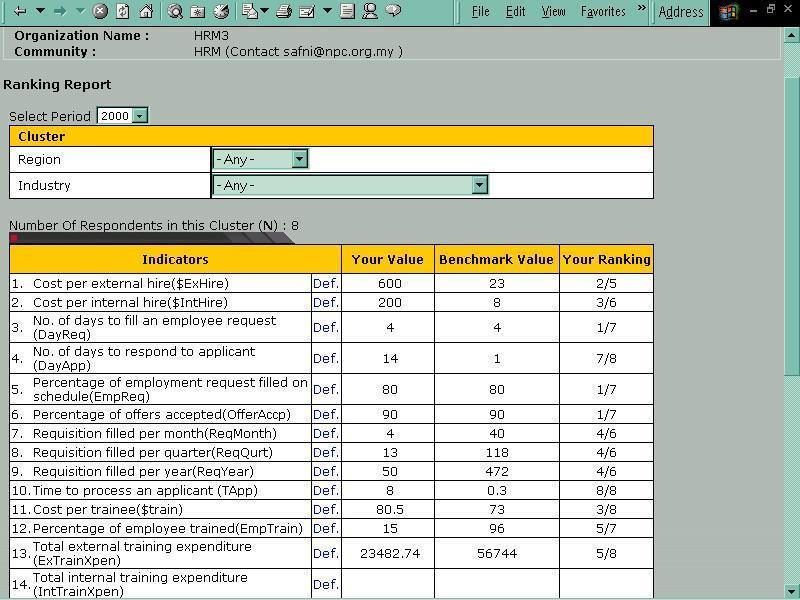This screenshot has height=600, width=800.
Task: Click the browser Back arrow button
Action: tap(19, 12)
